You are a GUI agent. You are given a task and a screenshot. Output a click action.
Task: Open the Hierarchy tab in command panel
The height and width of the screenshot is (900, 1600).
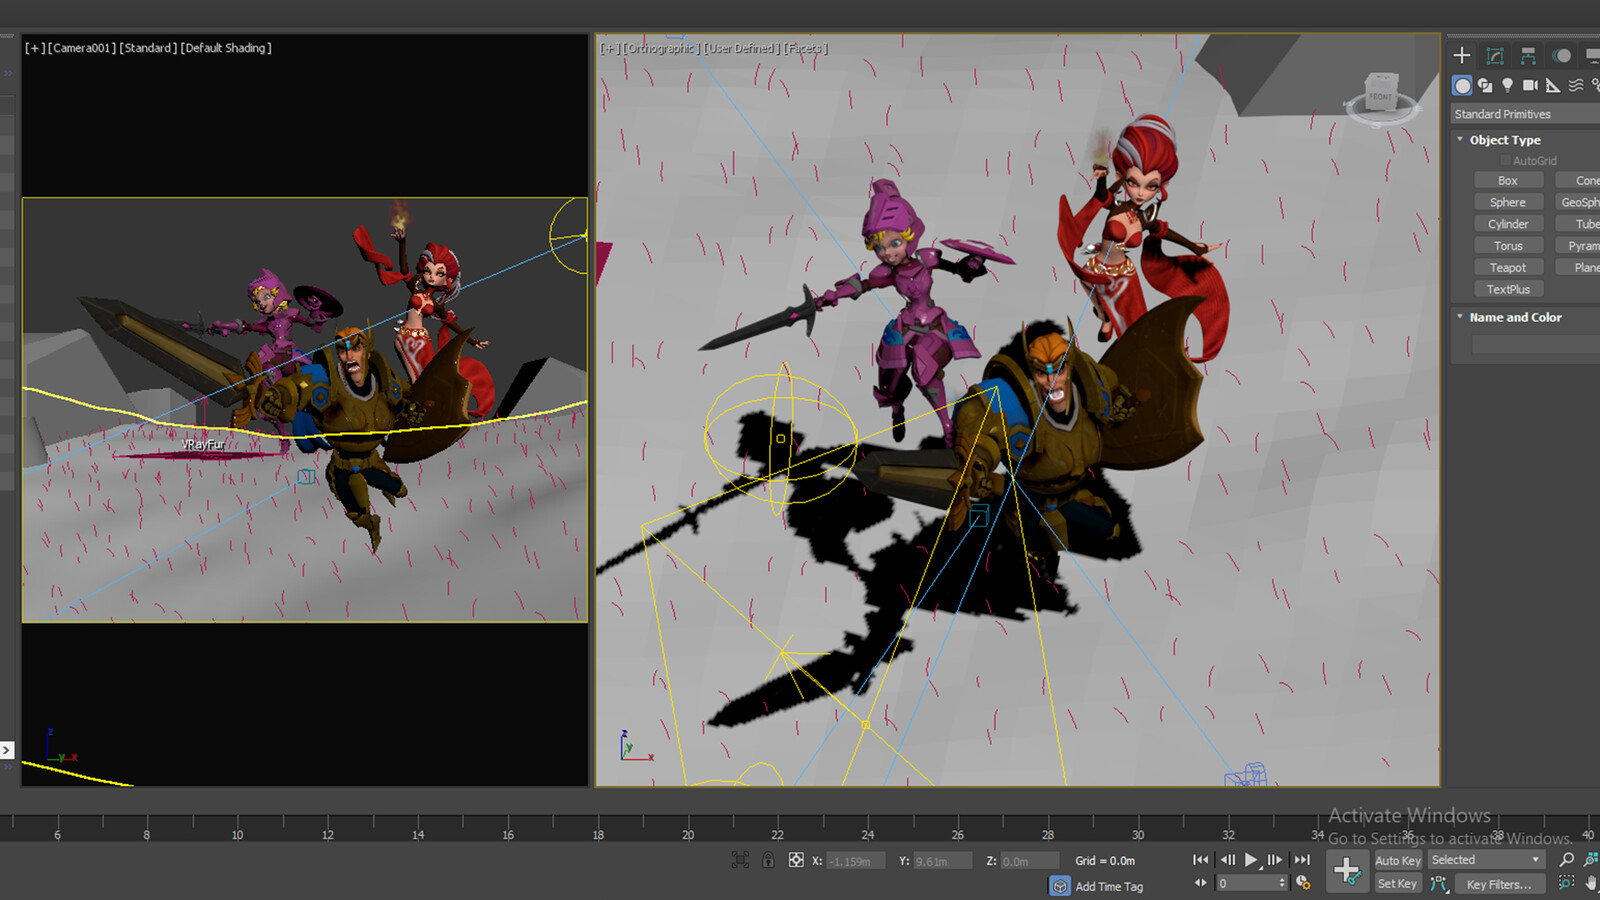coord(1528,56)
